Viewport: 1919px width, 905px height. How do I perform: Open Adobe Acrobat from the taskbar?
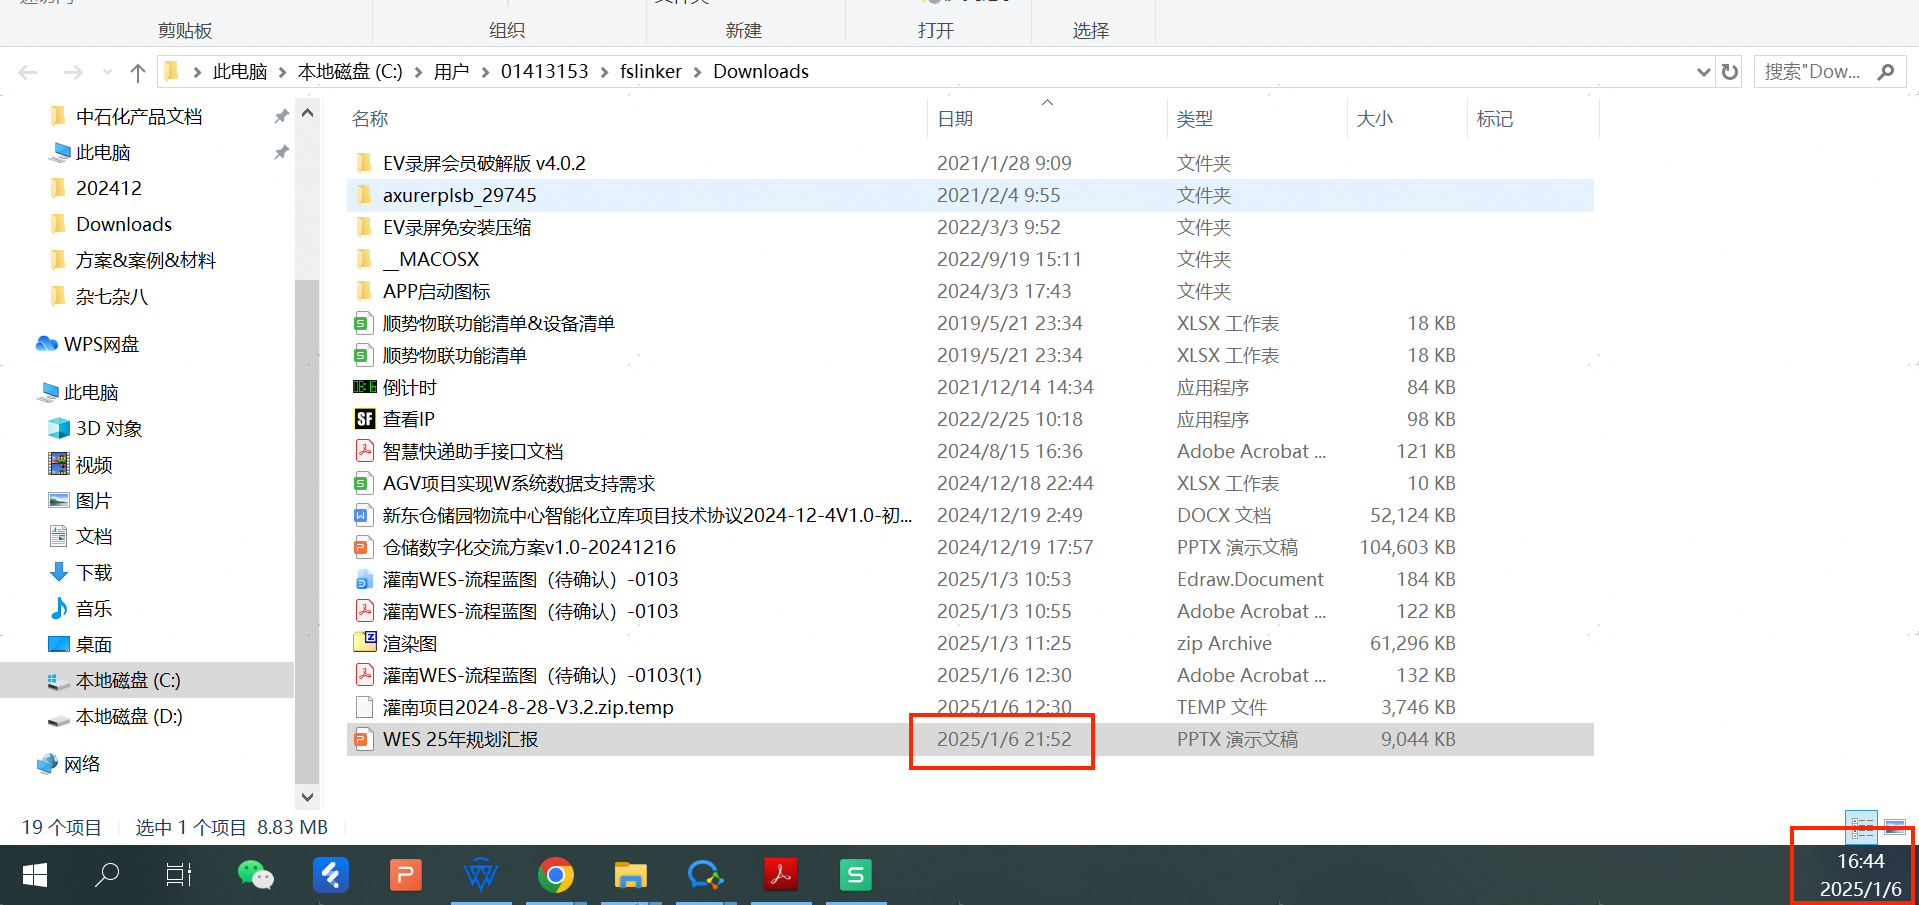point(780,876)
